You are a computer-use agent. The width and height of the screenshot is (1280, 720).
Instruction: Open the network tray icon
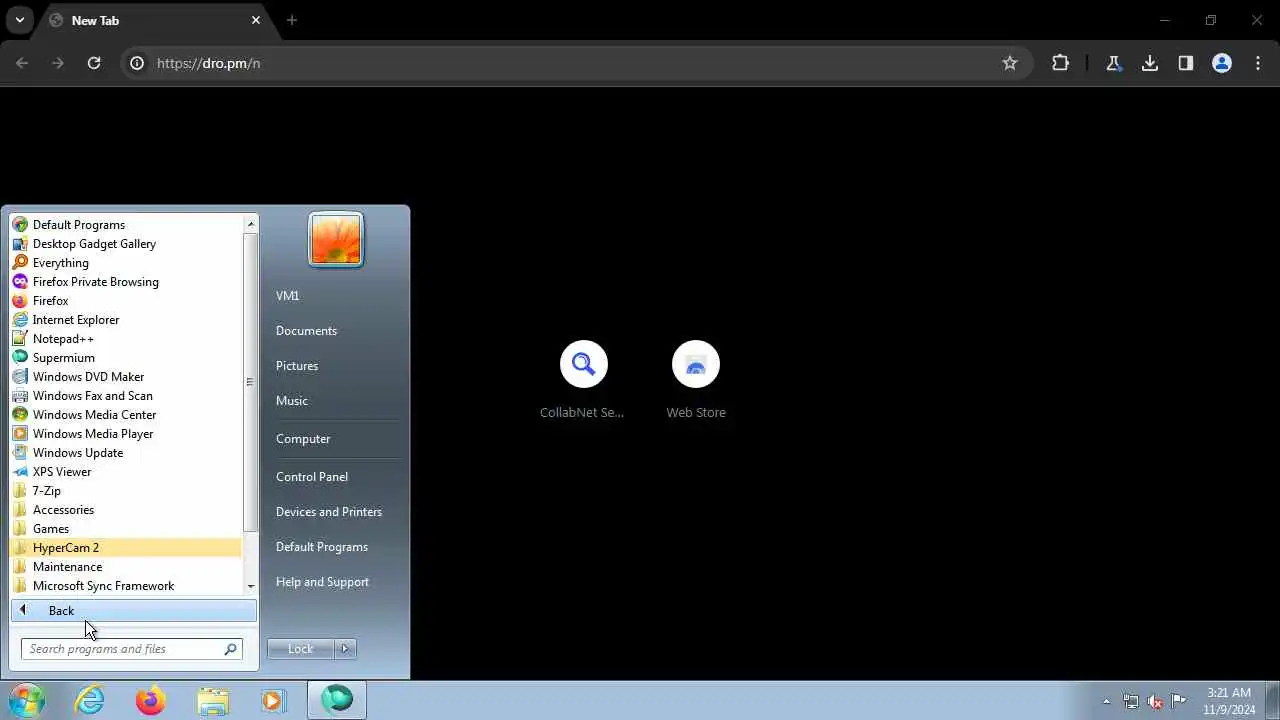pyautogui.click(x=1131, y=701)
